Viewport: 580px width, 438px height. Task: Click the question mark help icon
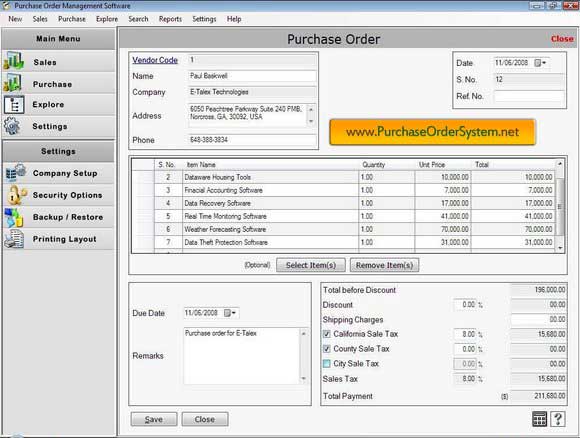coord(558,419)
